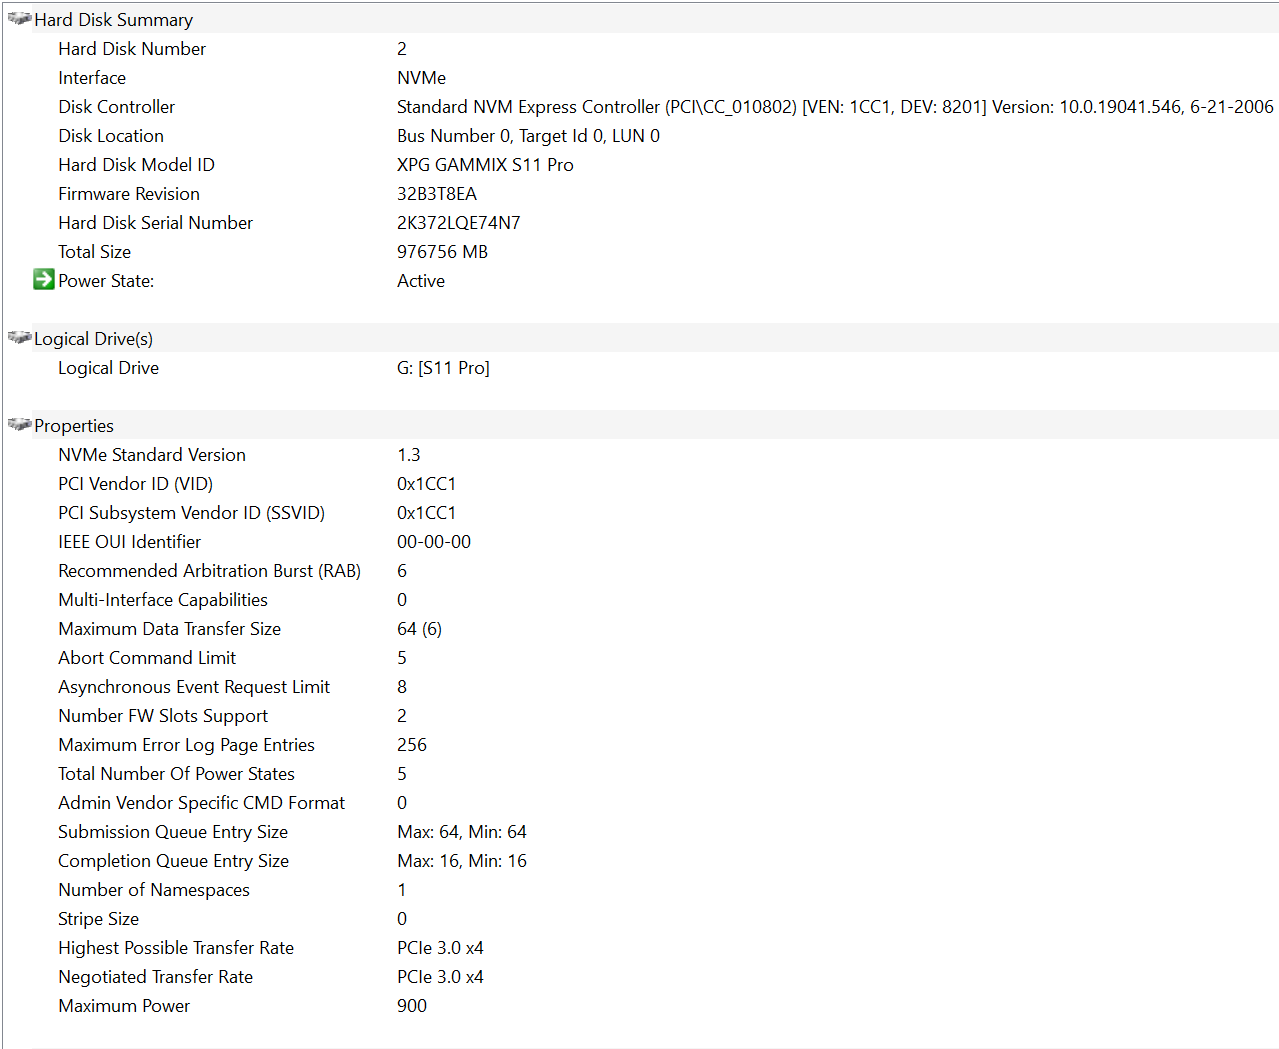Click the Bus Number 0, Target Id 0 value
The width and height of the screenshot is (1279, 1049).
point(528,136)
